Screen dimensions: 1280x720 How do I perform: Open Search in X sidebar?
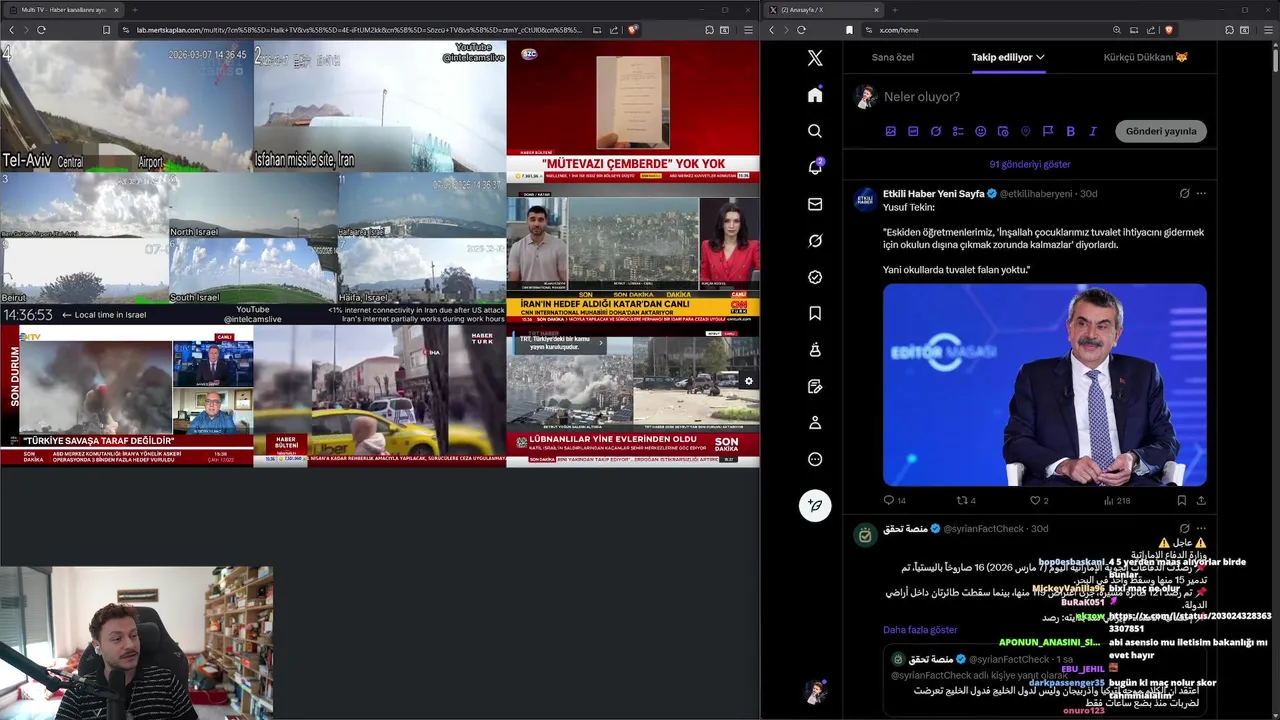pyautogui.click(x=815, y=131)
